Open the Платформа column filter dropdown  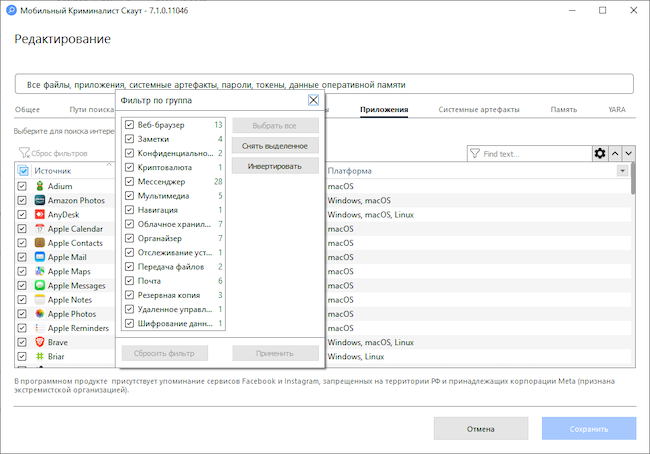pos(622,171)
